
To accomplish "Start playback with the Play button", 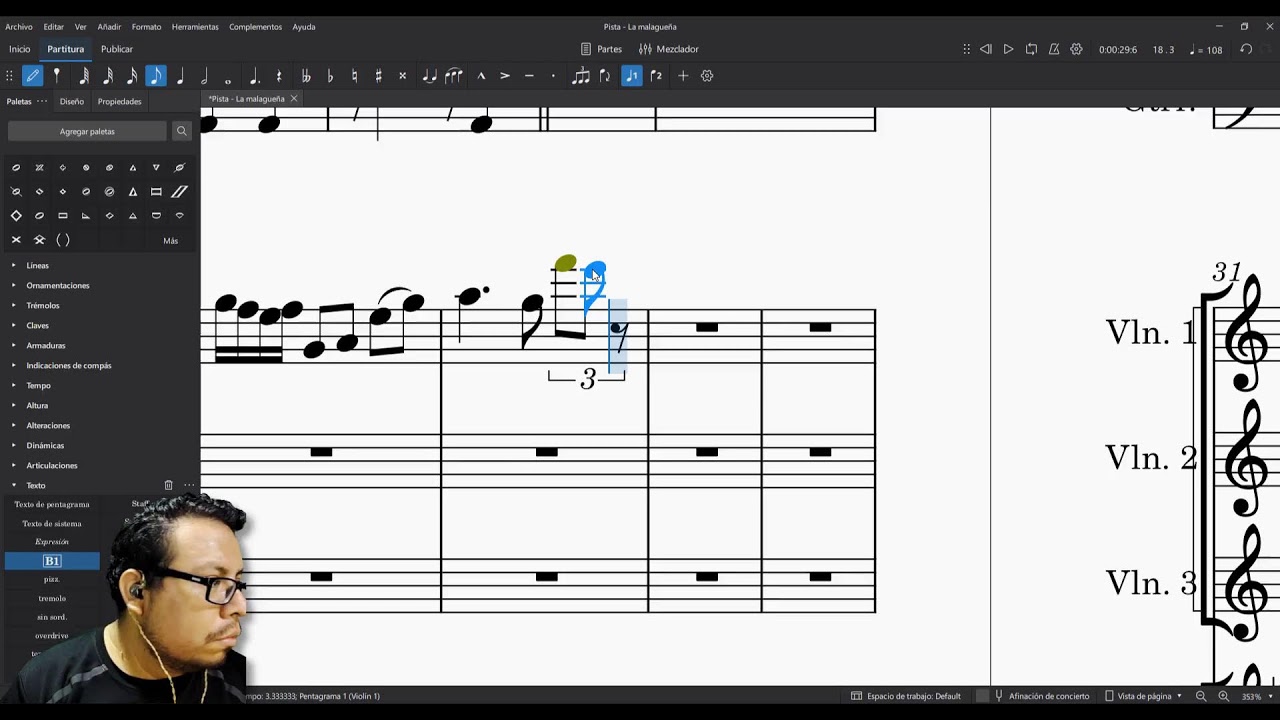I will click(x=1008, y=49).
